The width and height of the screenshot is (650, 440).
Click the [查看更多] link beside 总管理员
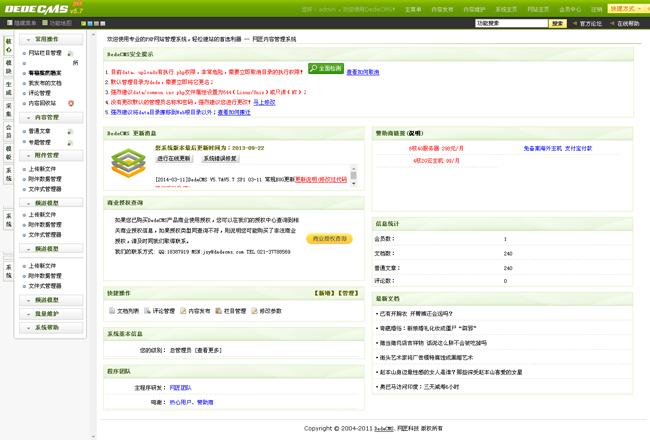[209, 350]
